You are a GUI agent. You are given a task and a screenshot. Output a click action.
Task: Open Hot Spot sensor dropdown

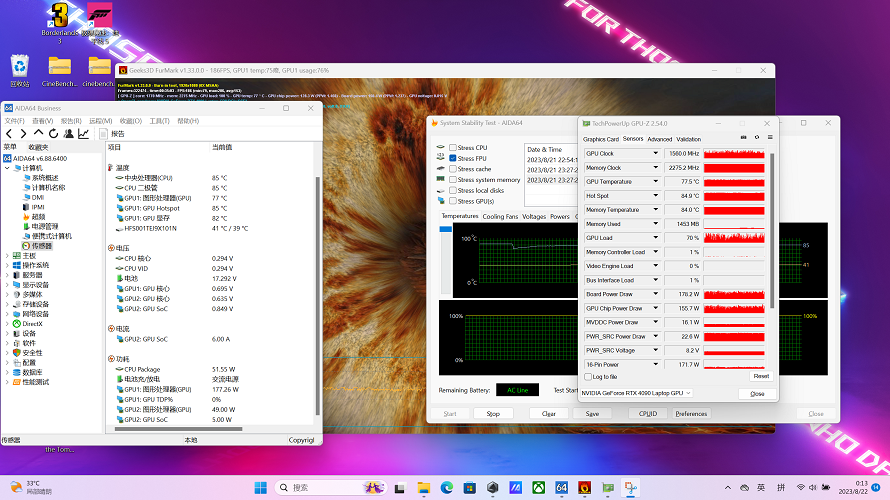coord(656,196)
